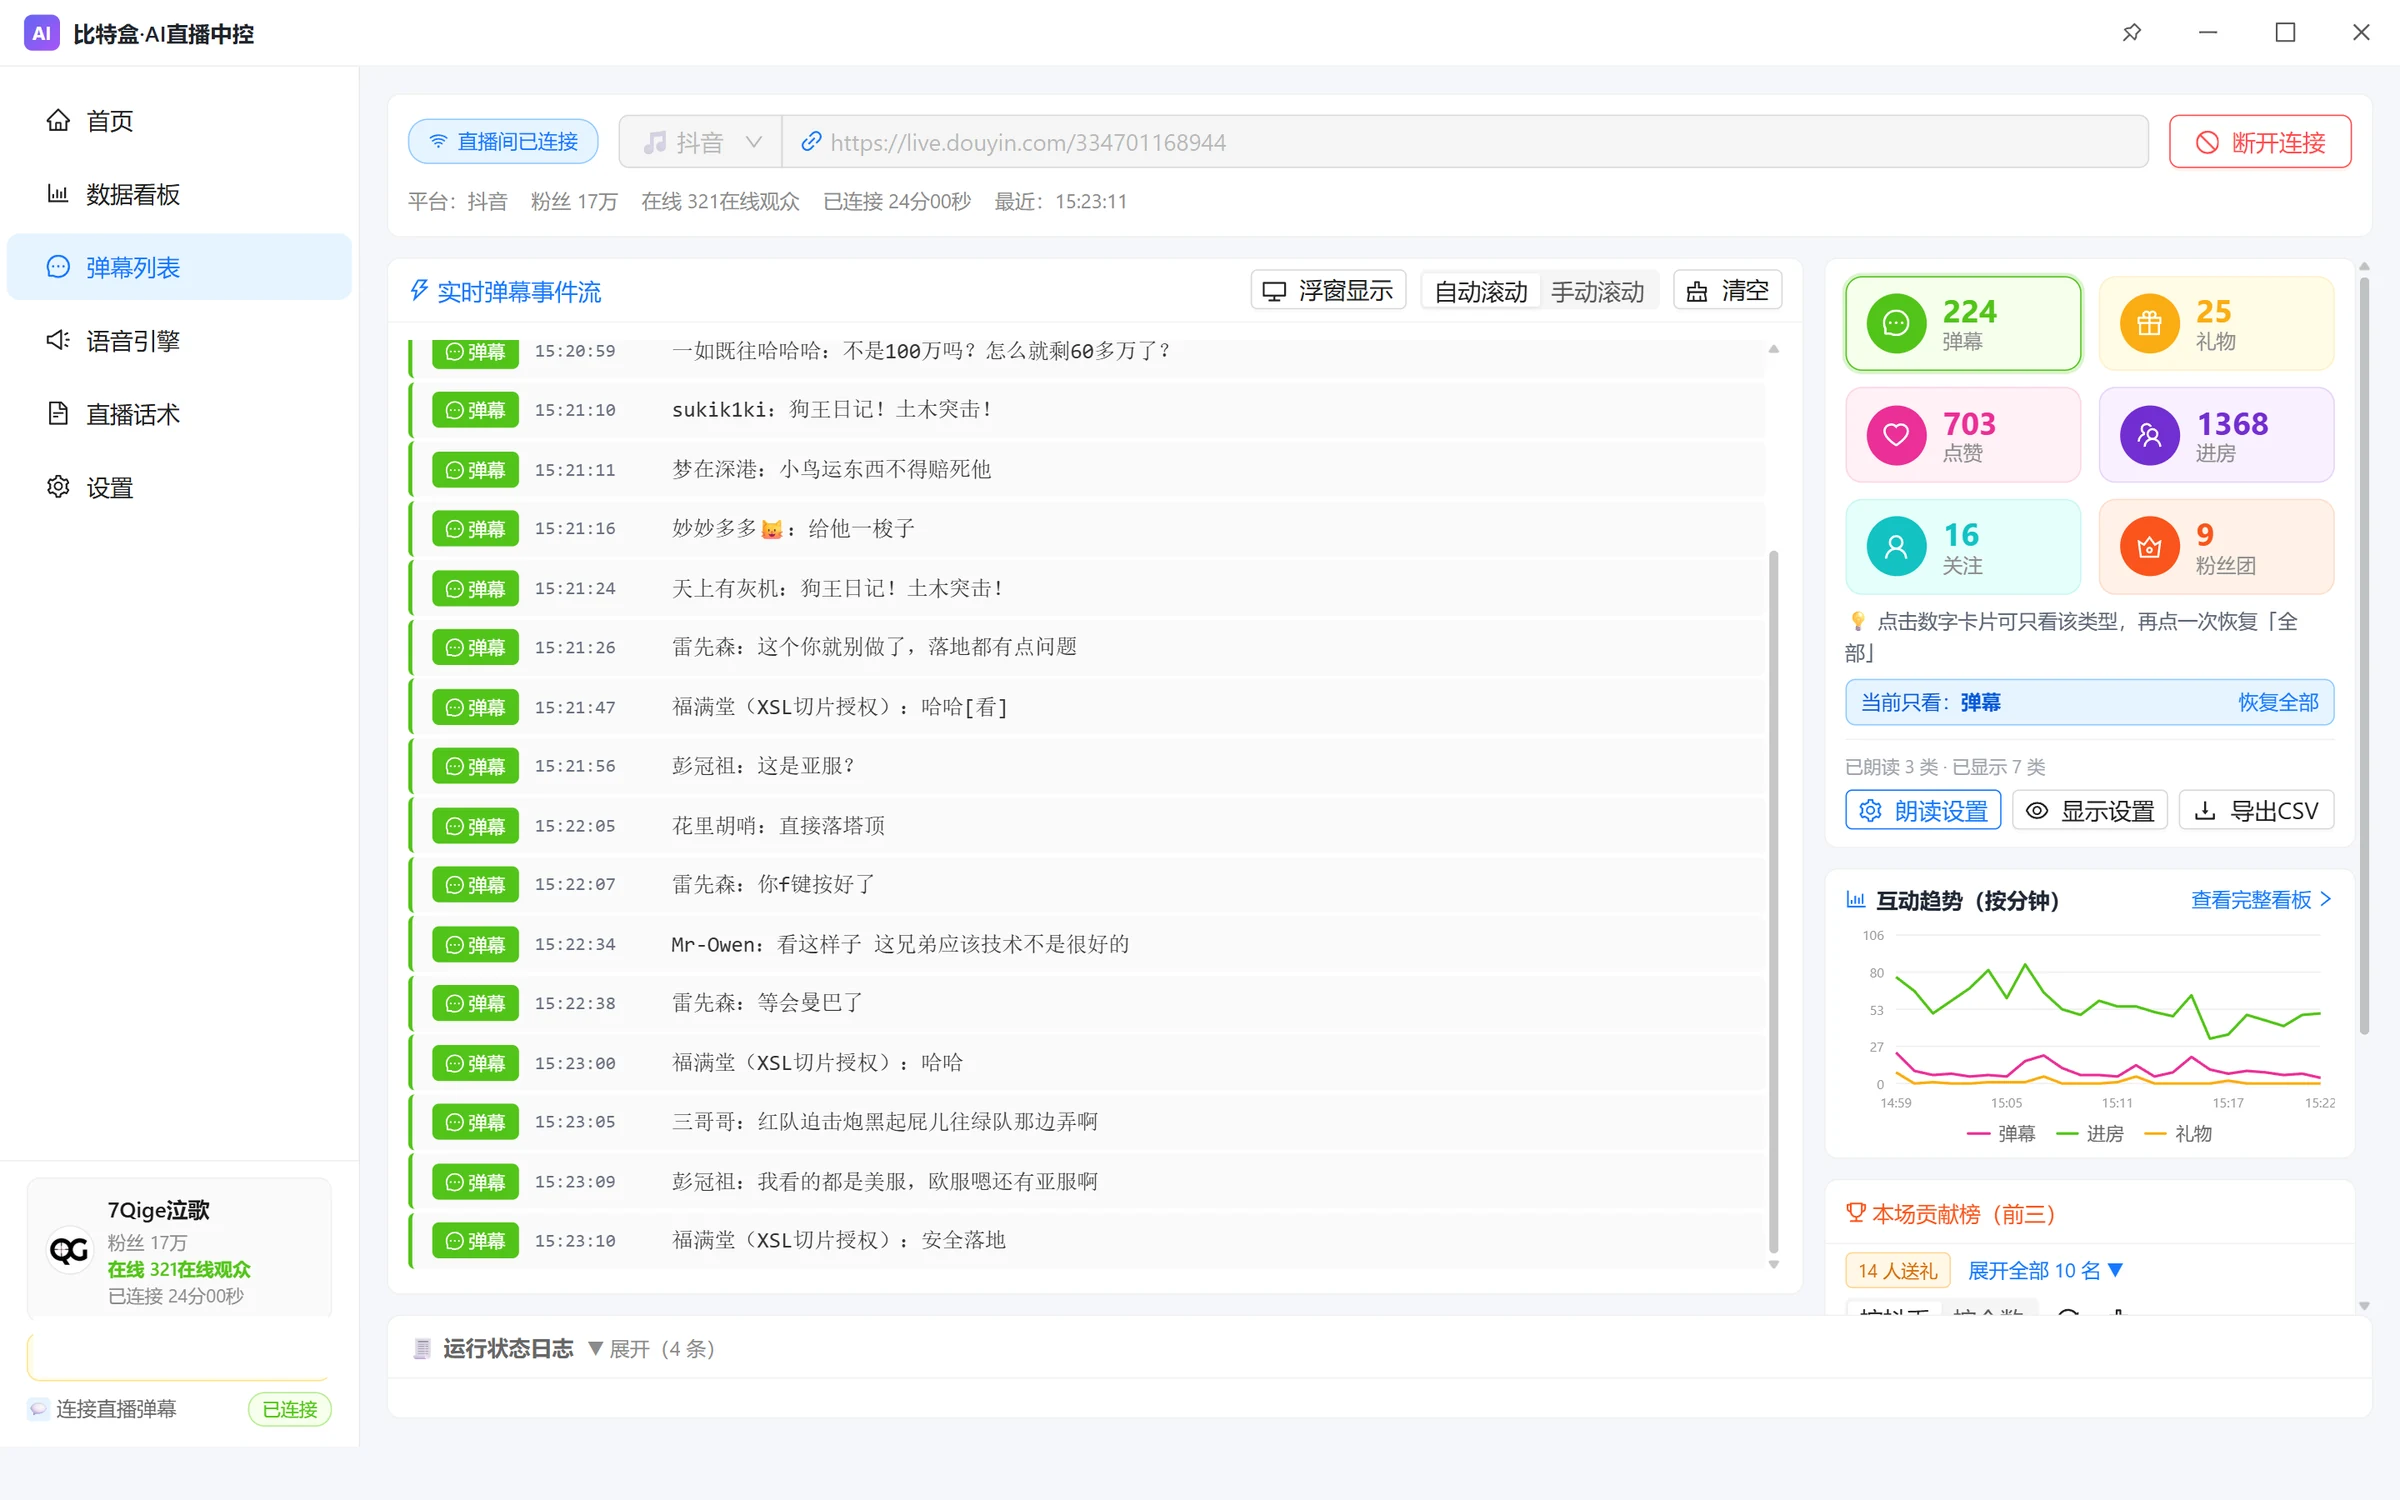Click the scroll-up arrow of danmaku list

point(1774,349)
